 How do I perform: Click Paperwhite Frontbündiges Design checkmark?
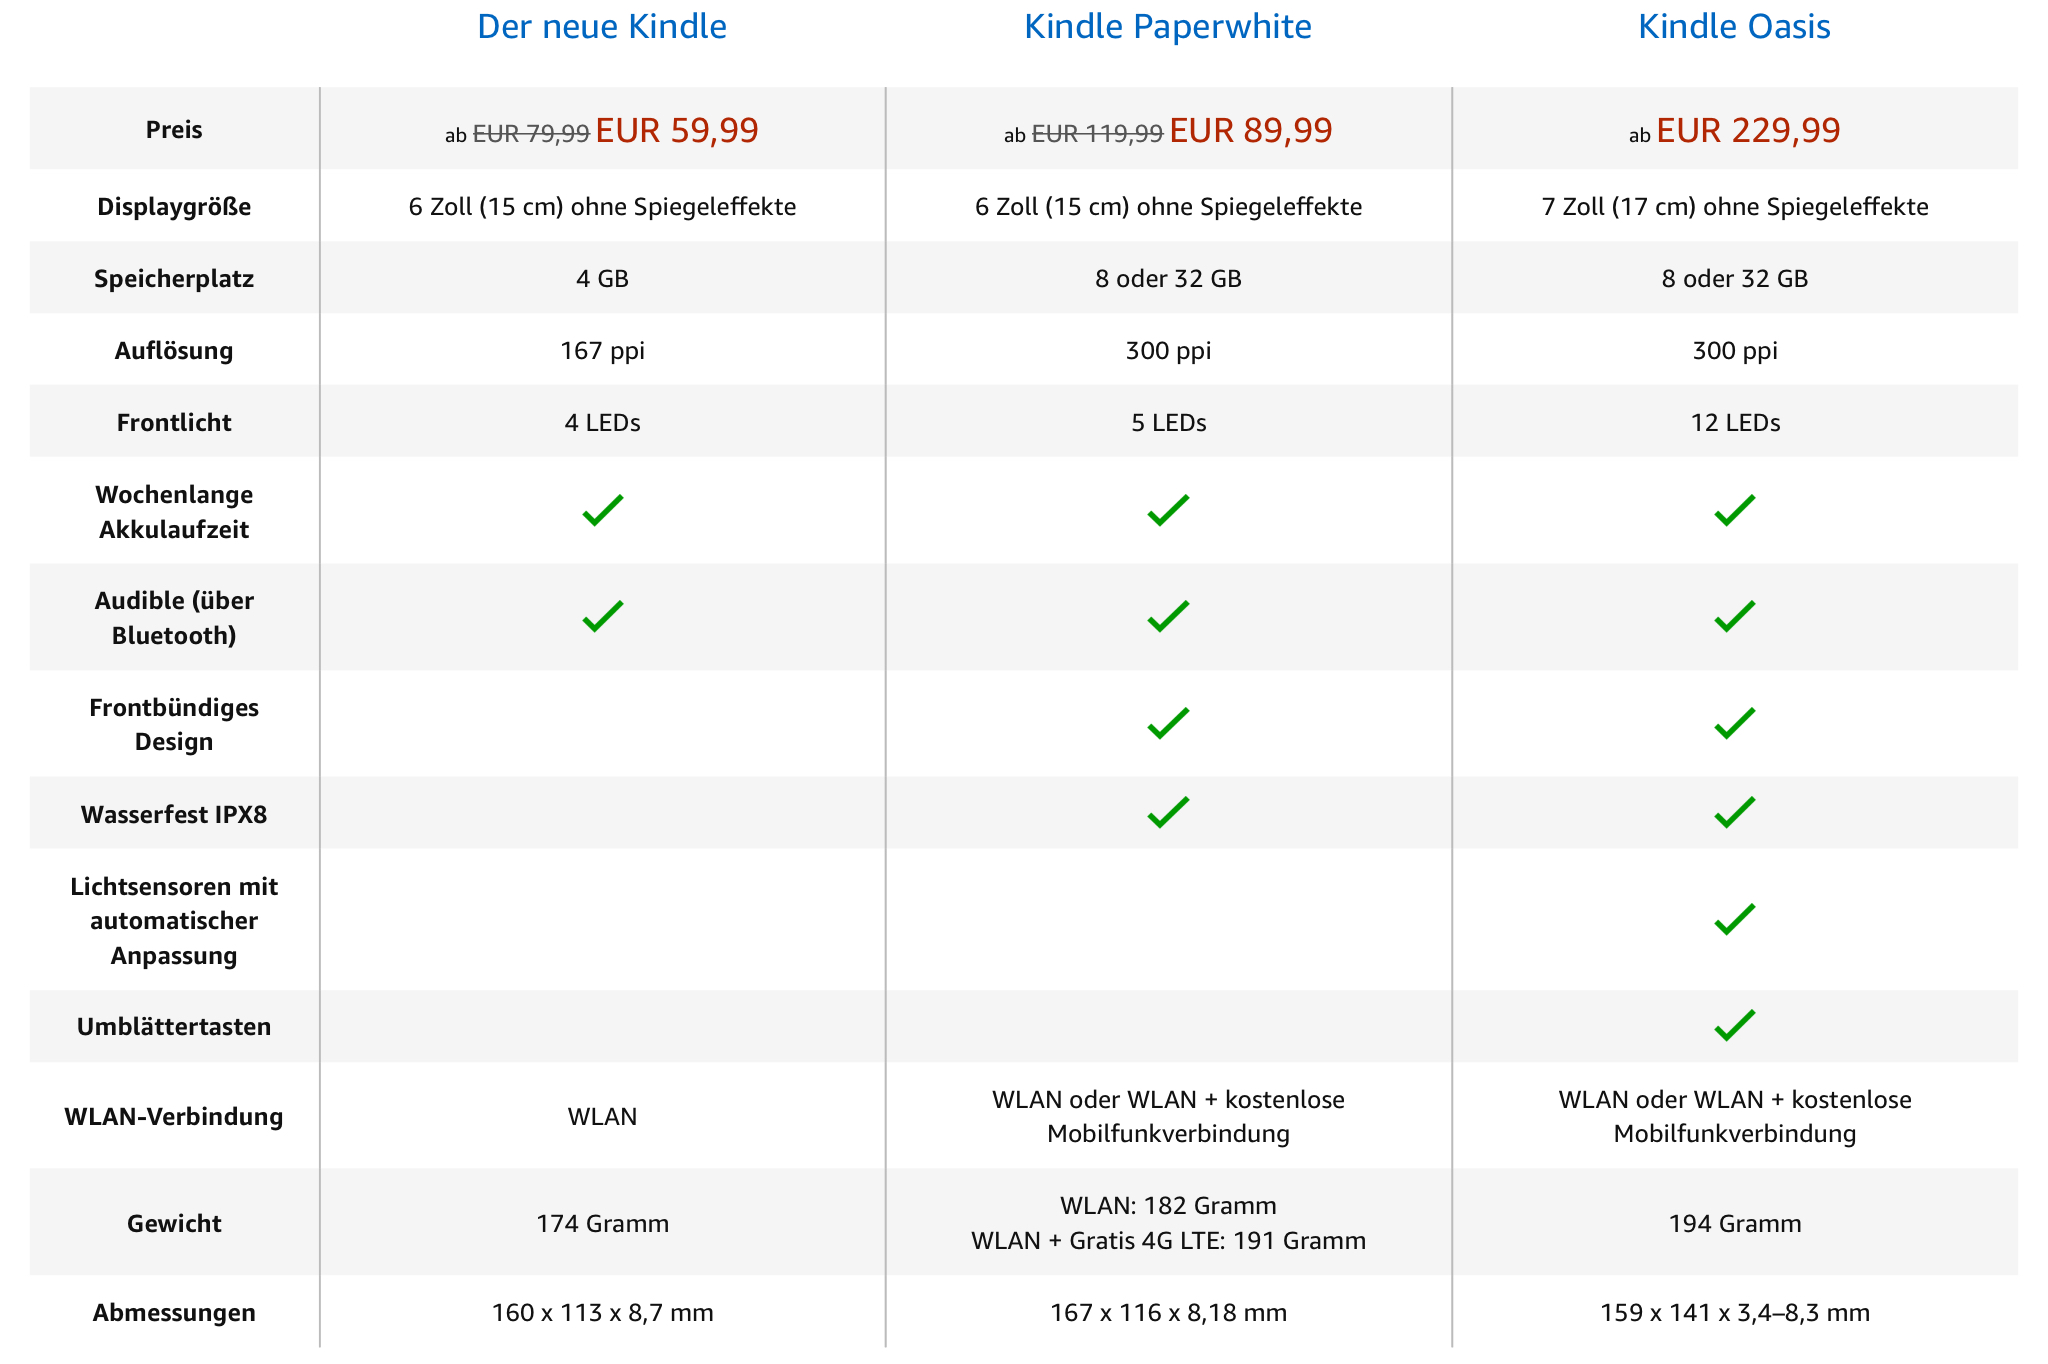[x=1168, y=723]
